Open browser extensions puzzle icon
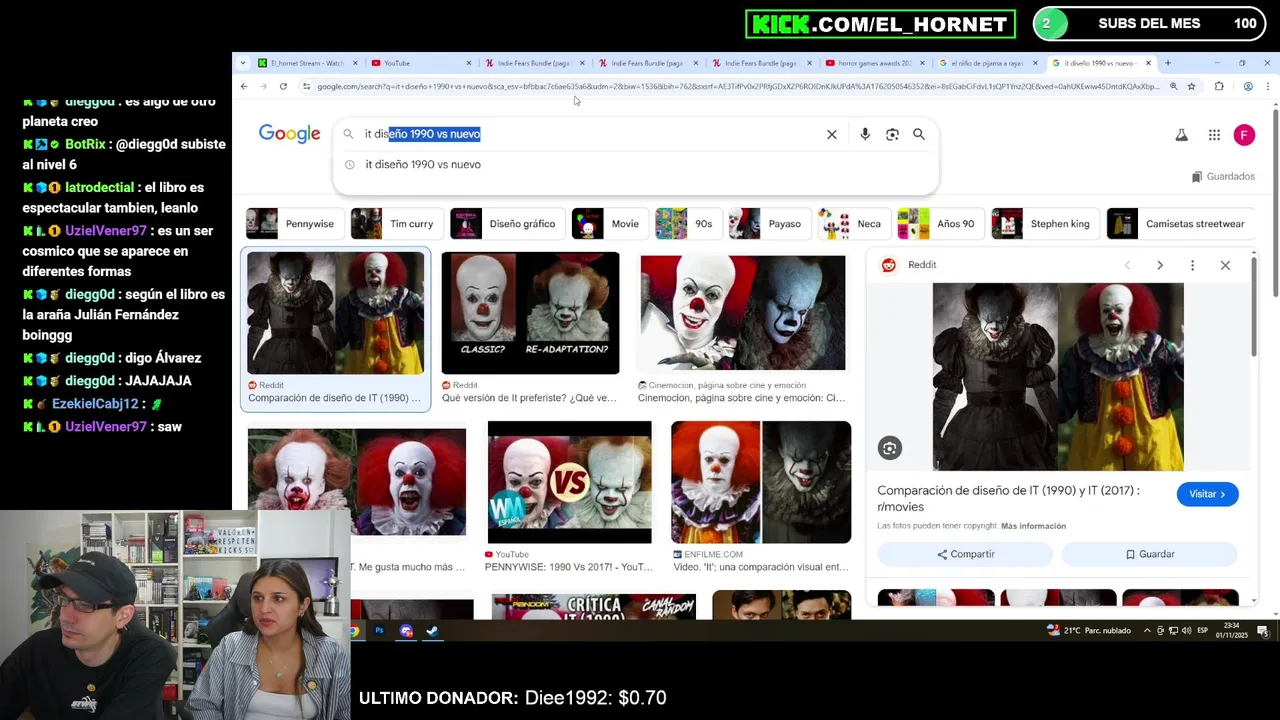The width and height of the screenshot is (1280, 720). [1219, 87]
